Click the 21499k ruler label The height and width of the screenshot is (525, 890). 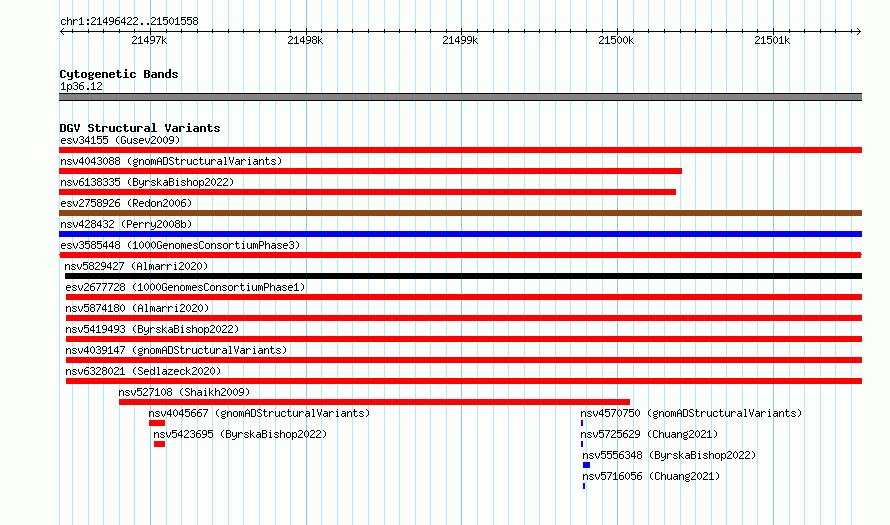pyautogui.click(x=460, y=40)
